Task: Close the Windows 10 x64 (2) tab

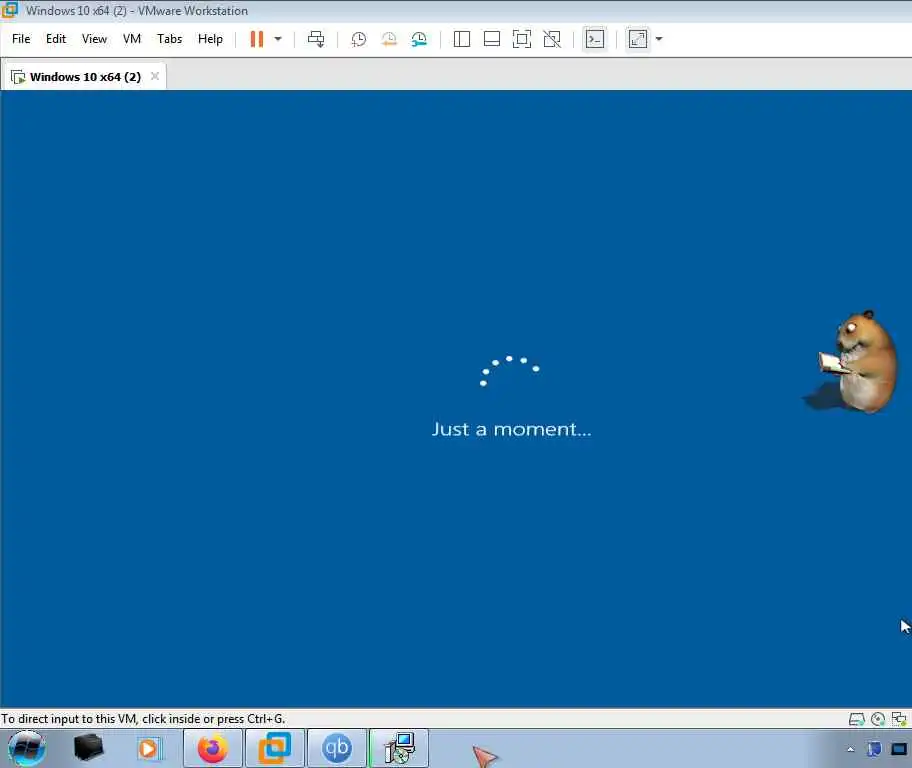Action: tap(155, 76)
